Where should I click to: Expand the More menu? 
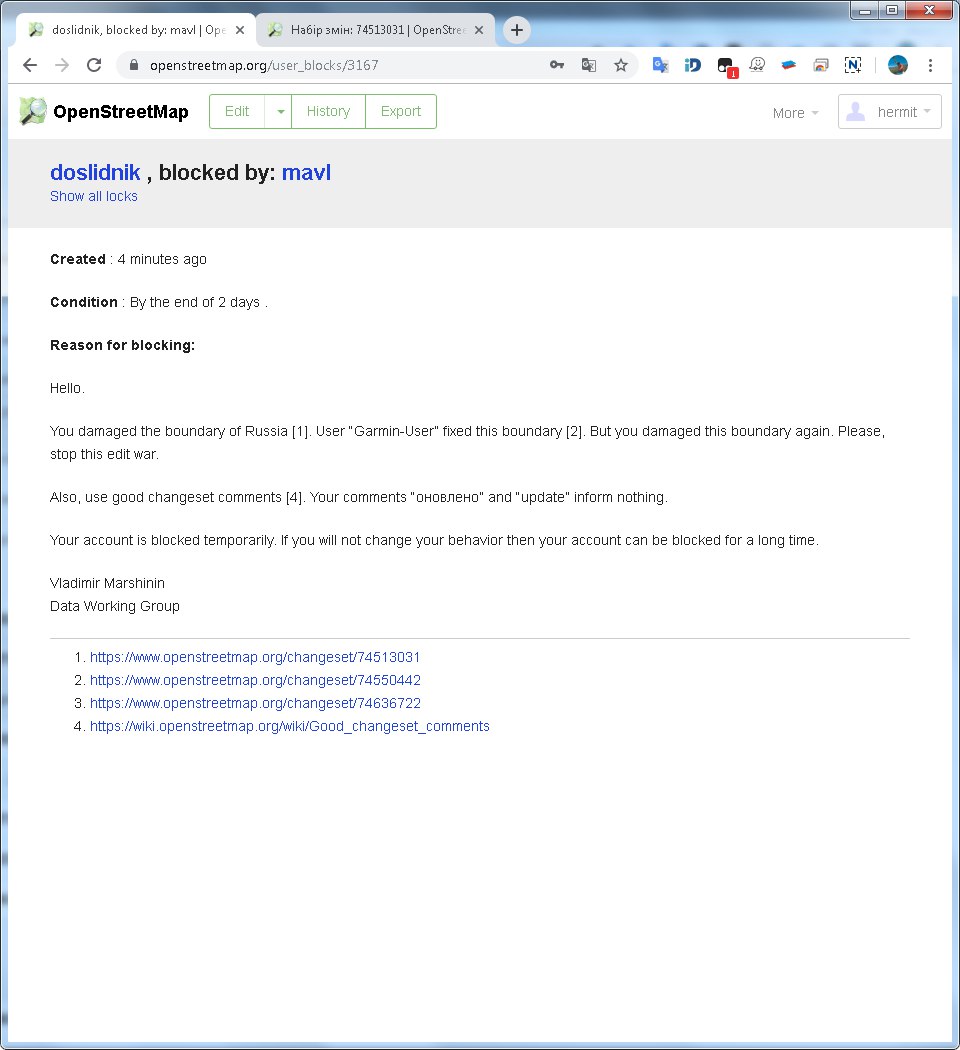coord(795,113)
